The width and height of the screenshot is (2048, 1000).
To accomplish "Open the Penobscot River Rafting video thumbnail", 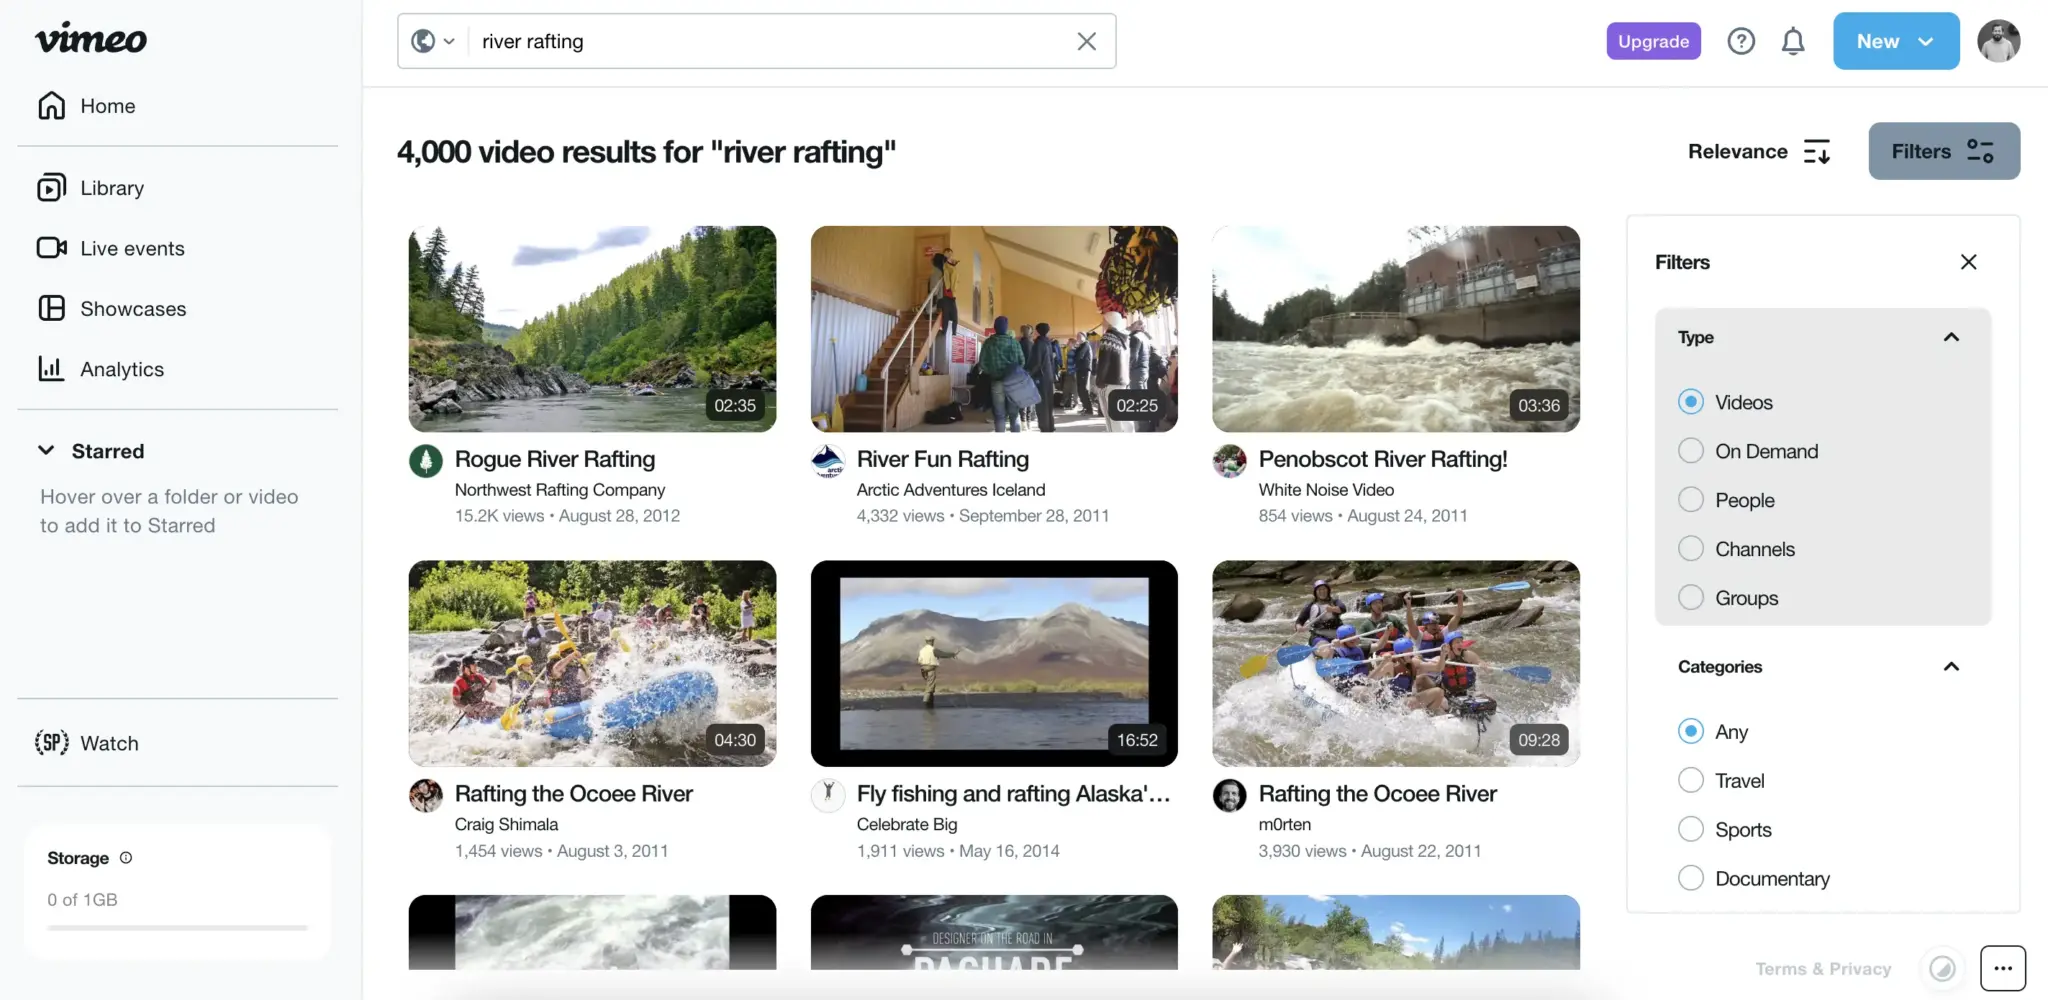I will (1396, 329).
